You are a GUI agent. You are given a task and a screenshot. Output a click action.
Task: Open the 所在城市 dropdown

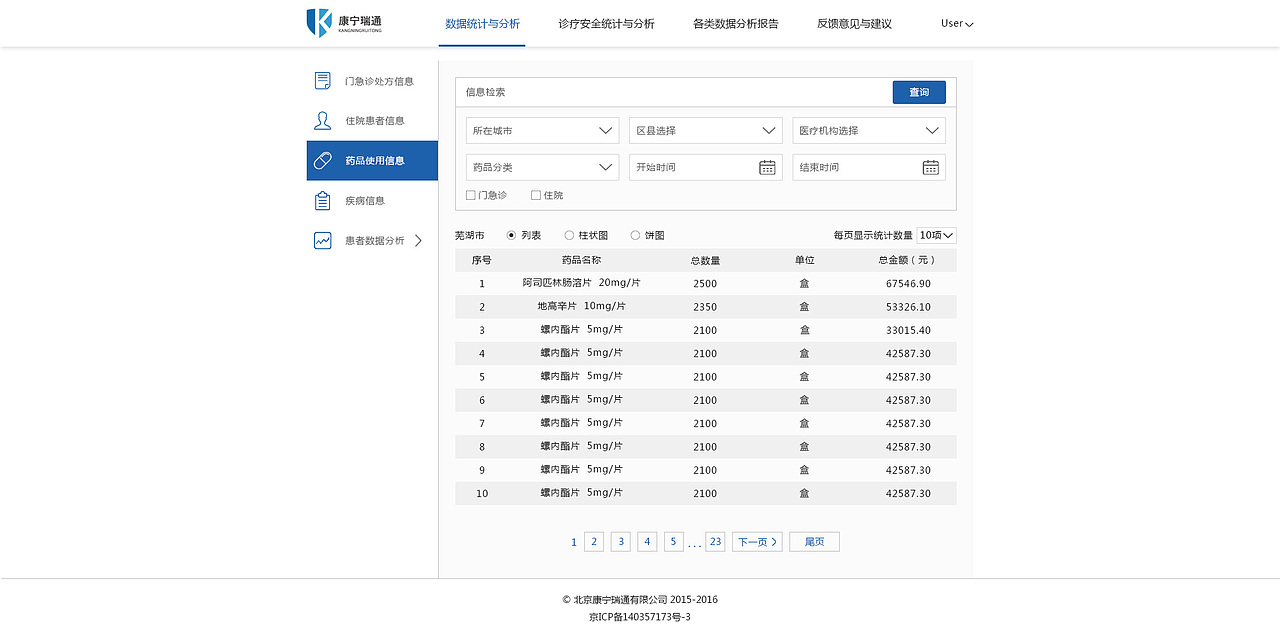(x=543, y=131)
